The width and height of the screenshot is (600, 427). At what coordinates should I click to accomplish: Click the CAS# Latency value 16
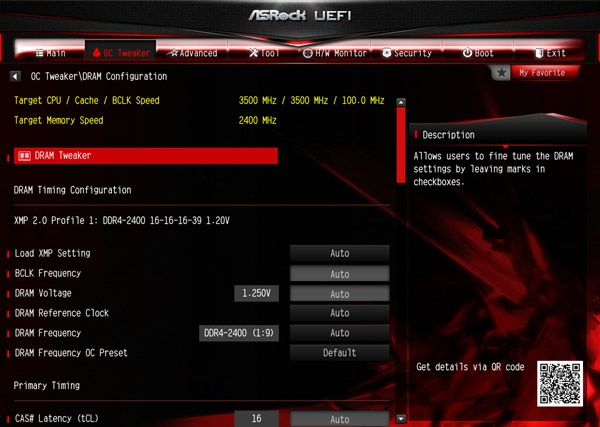click(x=256, y=419)
